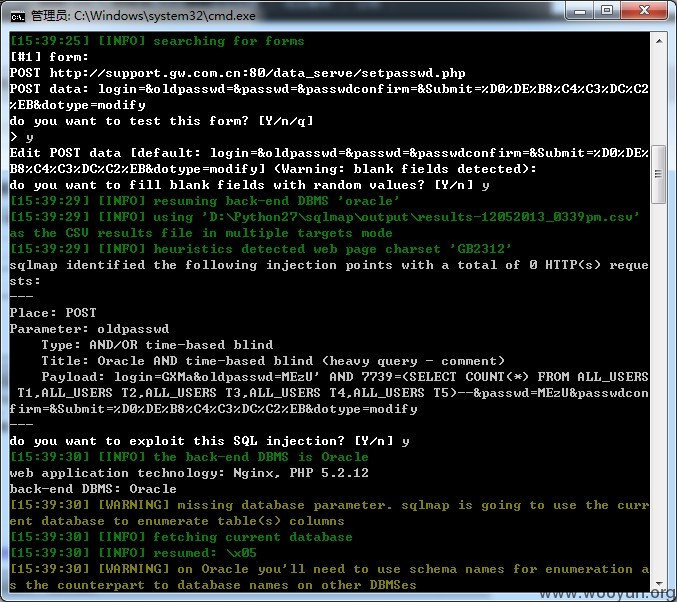Click the 'T1,ALL_USERS T2' payload continuation line

(x=333, y=393)
